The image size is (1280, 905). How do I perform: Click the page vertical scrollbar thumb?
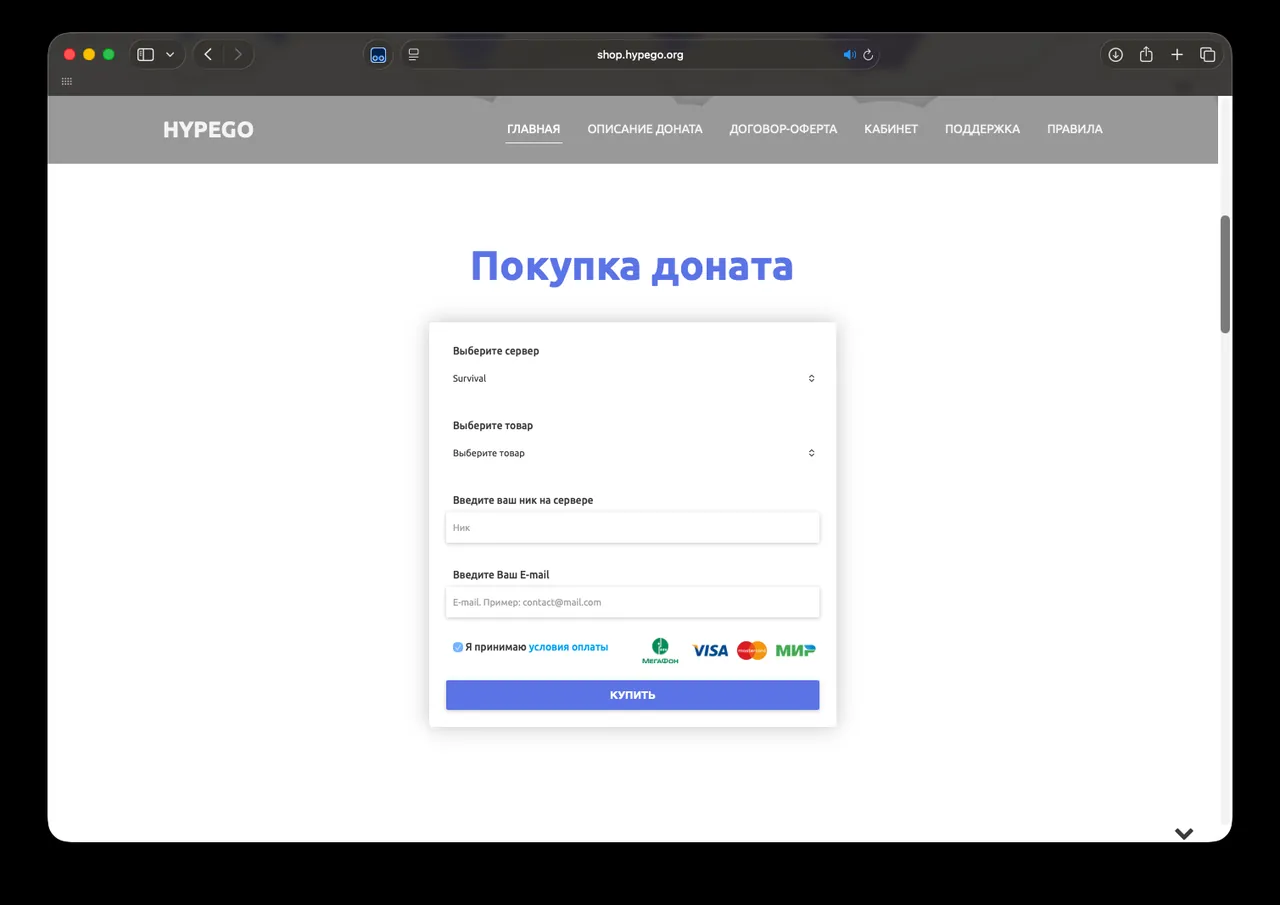coord(1225,274)
